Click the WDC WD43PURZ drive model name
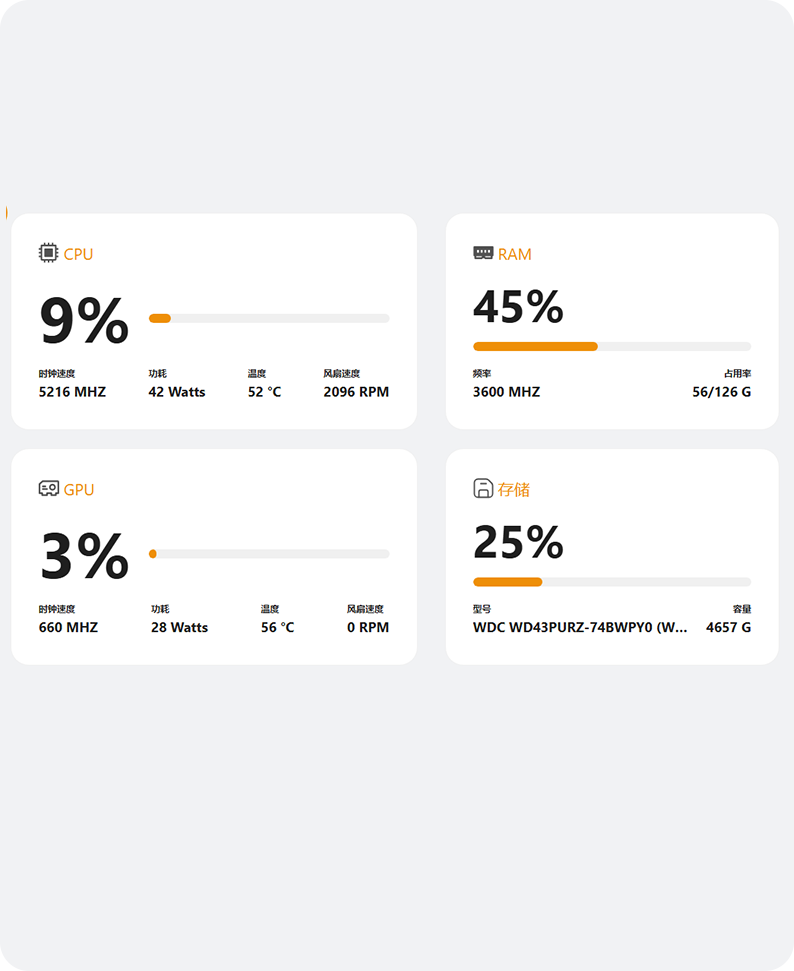 click(x=580, y=627)
